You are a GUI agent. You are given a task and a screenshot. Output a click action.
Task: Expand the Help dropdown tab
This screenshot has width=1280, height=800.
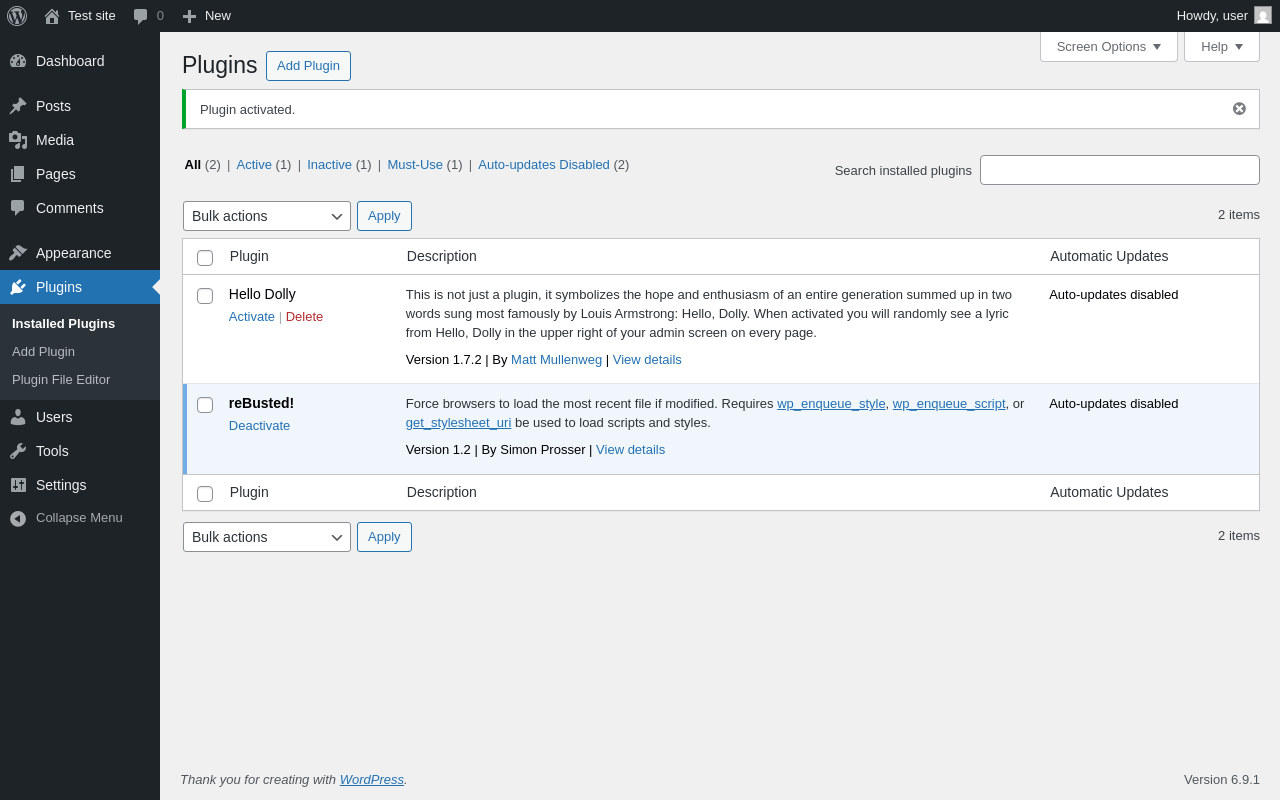click(1221, 46)
